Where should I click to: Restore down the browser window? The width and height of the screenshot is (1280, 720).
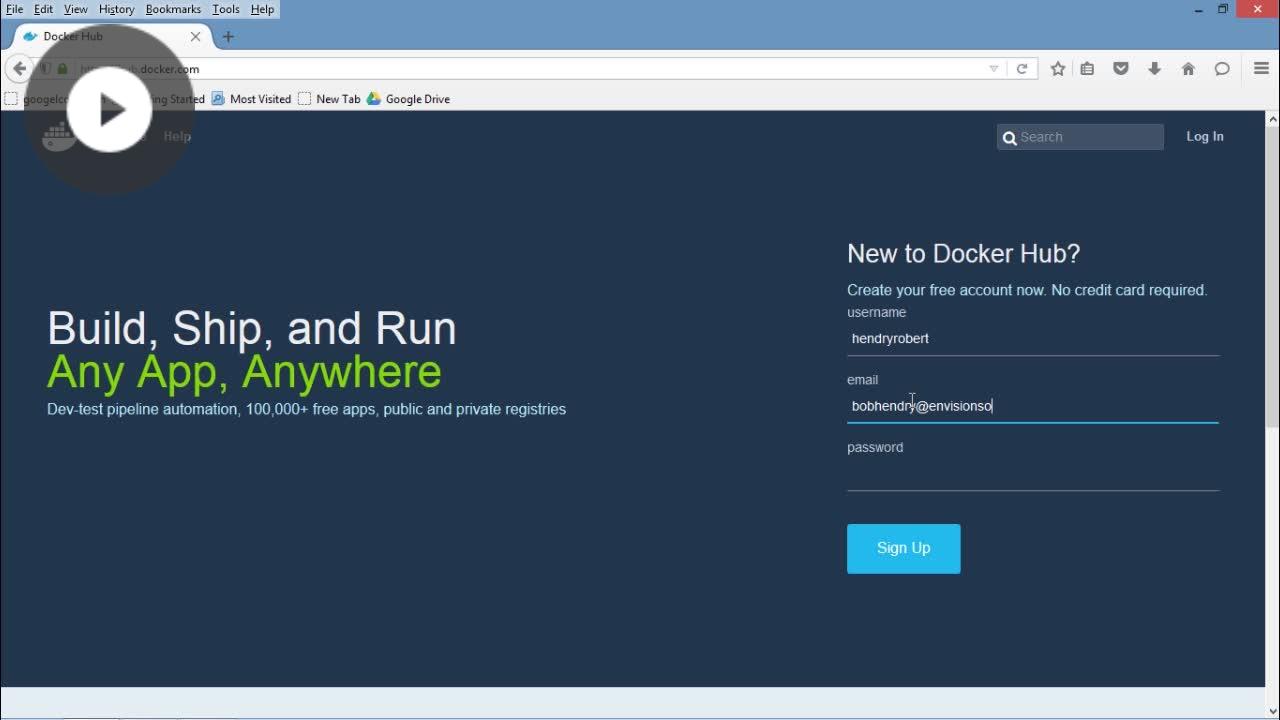[x=1222, y=9]
